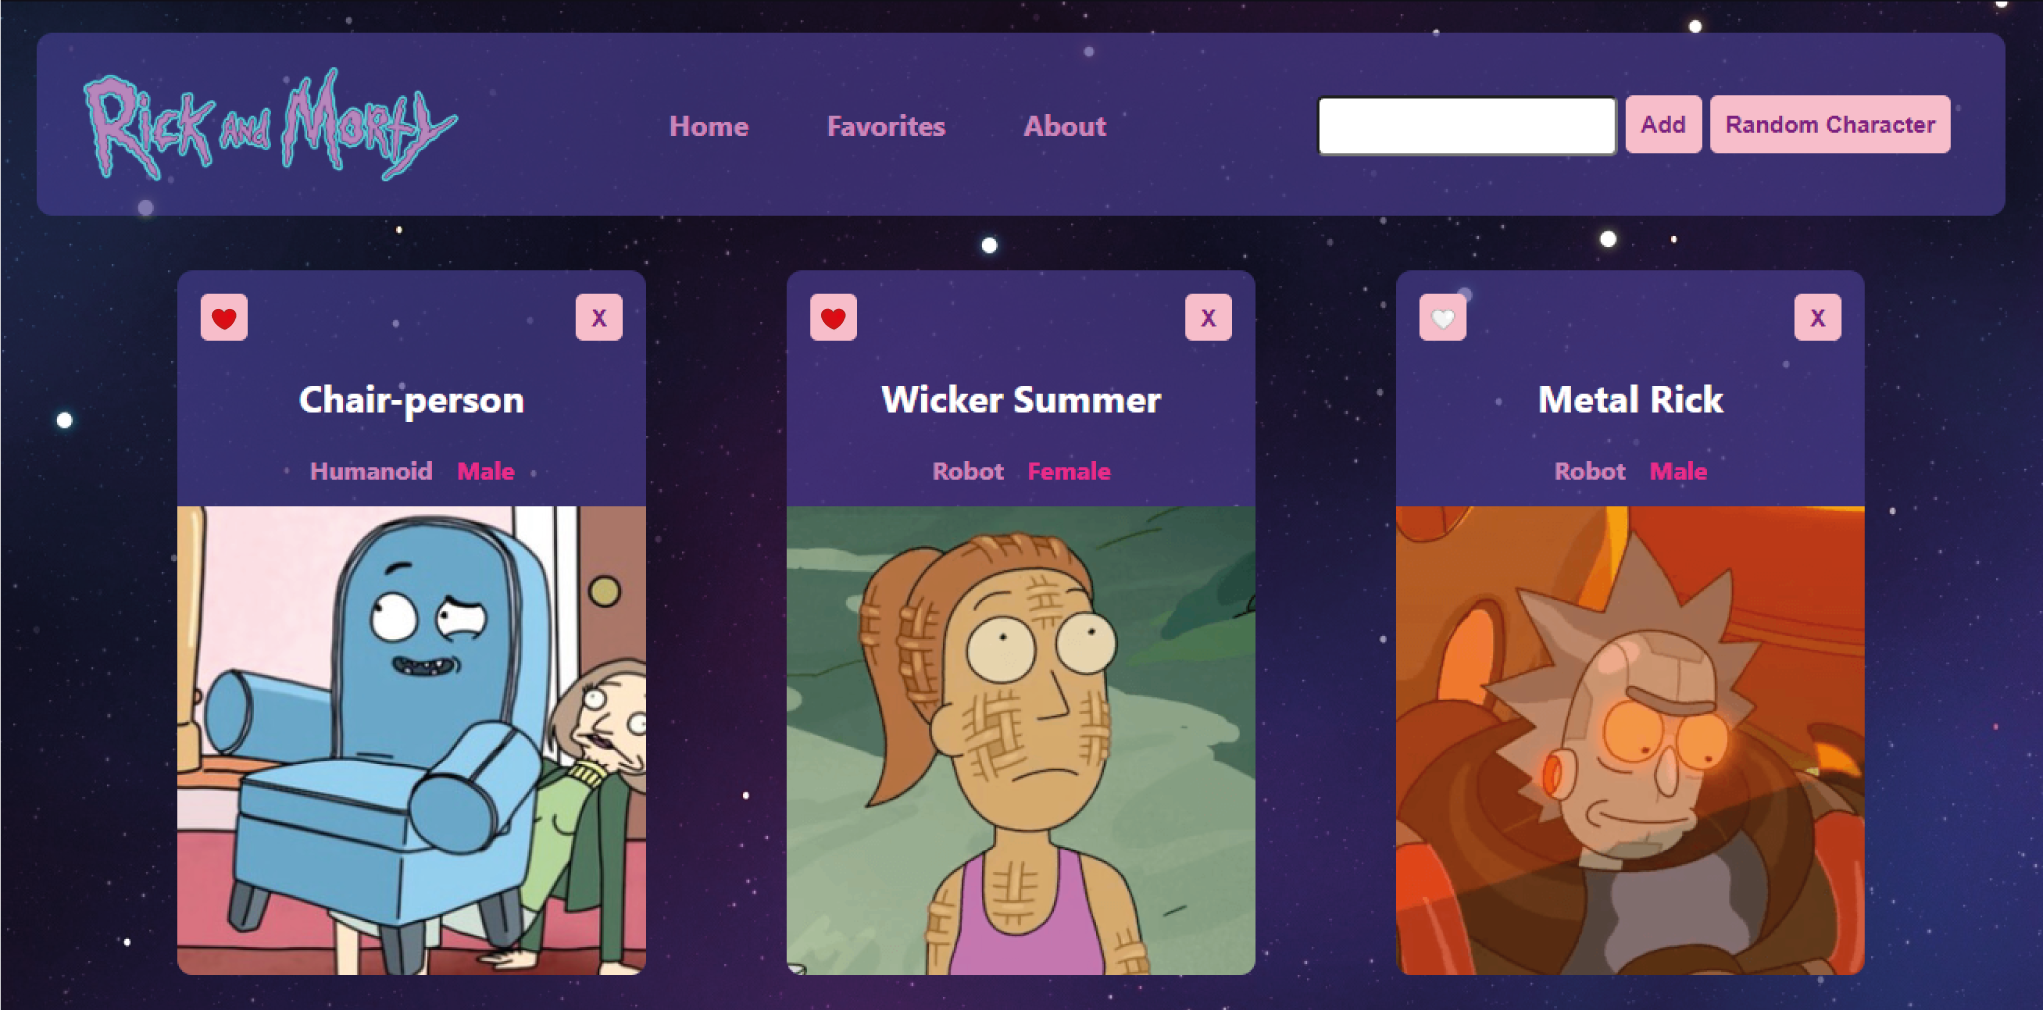Open the Chair-person character image
2043x1010 pixels.
point(411,740)
